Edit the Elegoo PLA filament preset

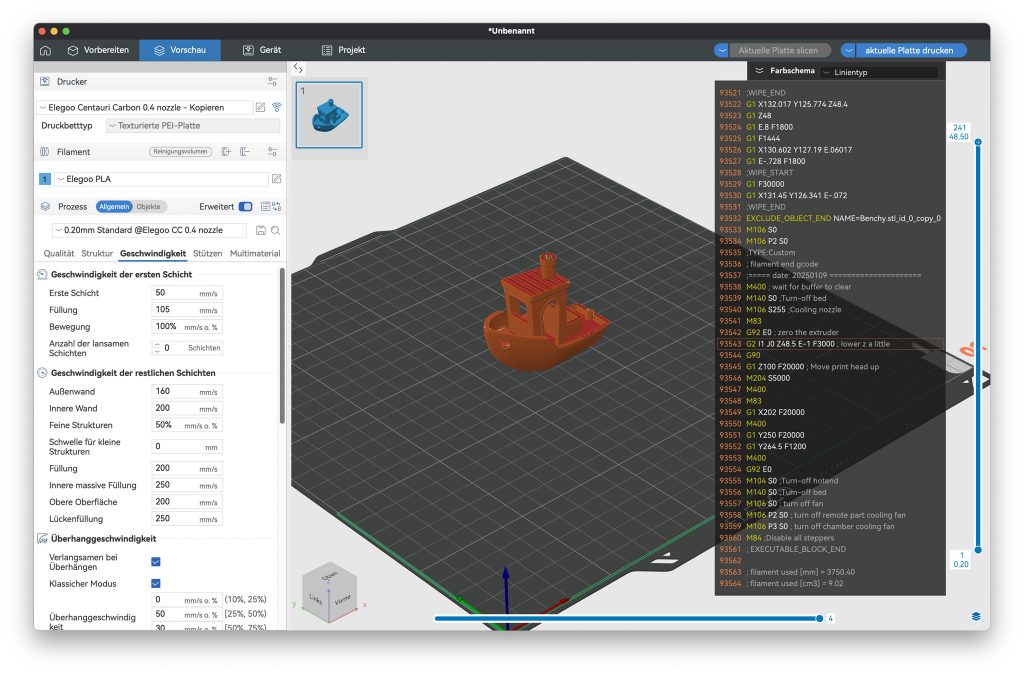tap(277, 179)
